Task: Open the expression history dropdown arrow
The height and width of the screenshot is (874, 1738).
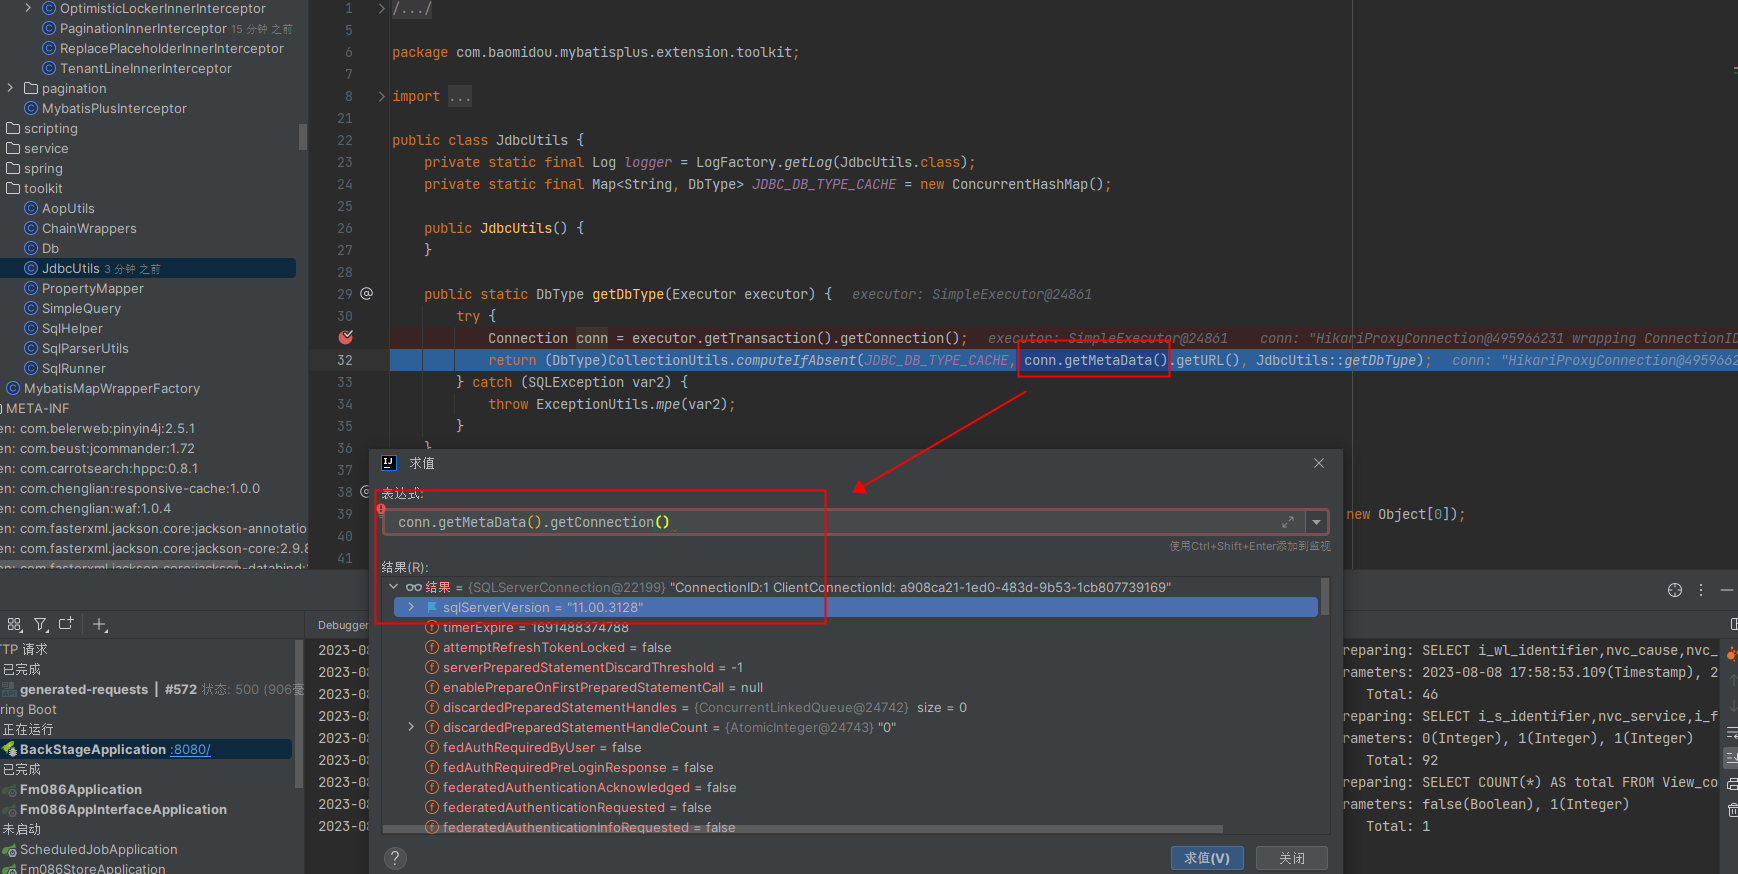Action: tap(1317, 522)
